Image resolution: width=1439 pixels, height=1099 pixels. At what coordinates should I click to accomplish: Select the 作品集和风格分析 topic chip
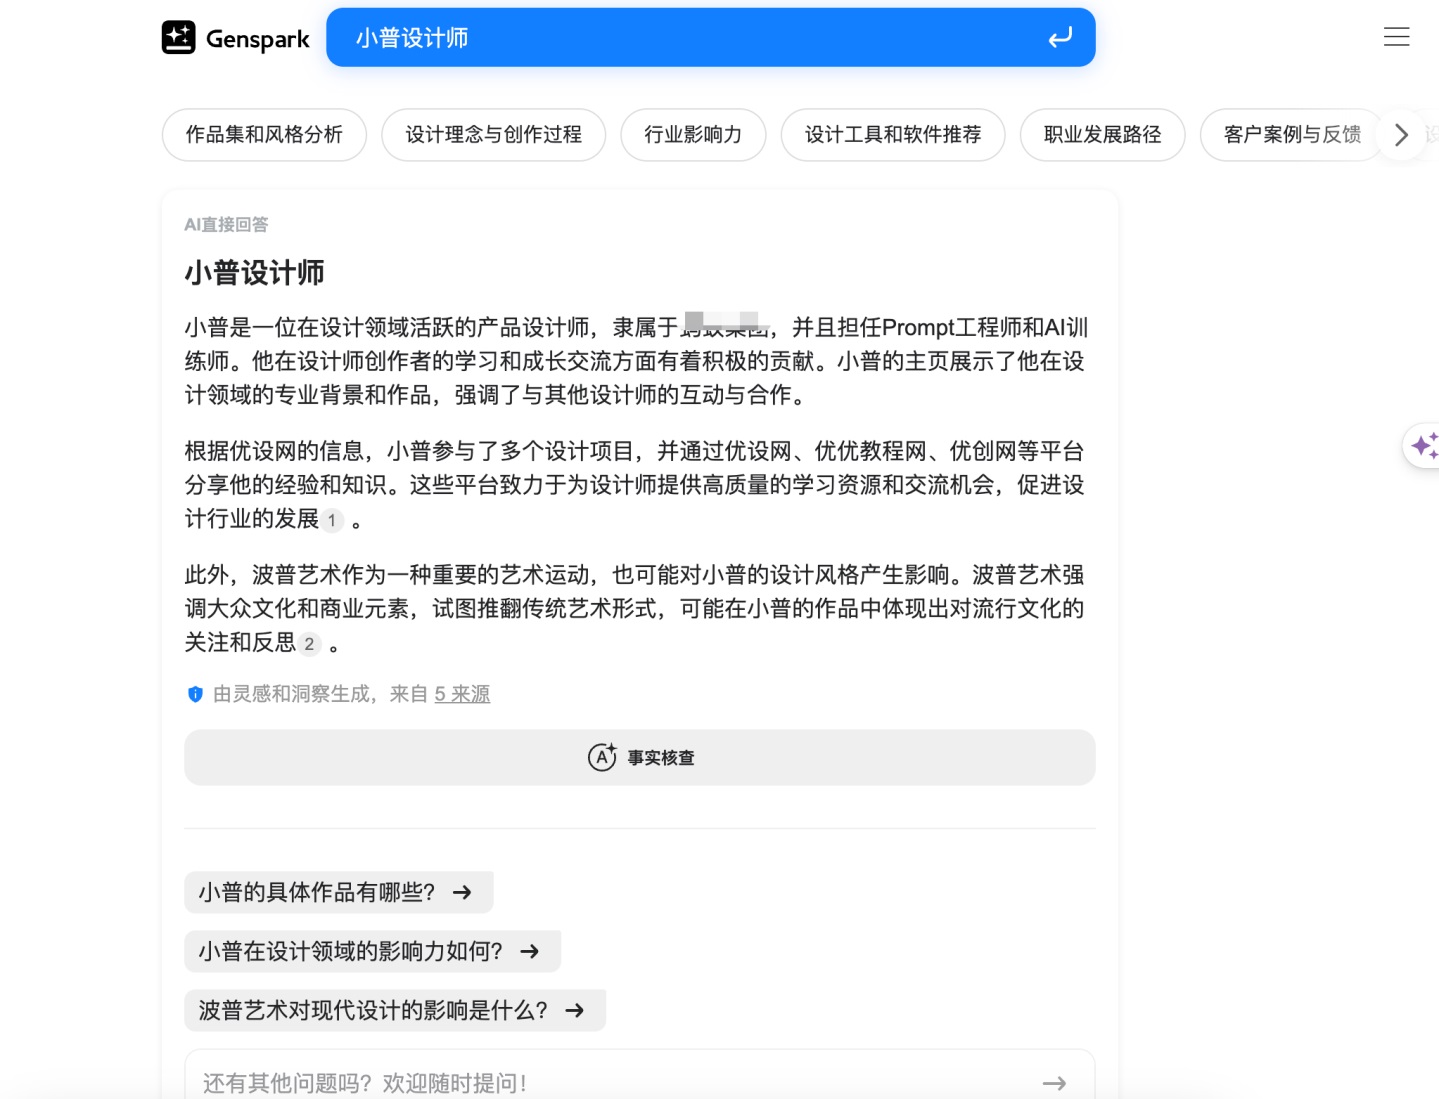[264, 135]
